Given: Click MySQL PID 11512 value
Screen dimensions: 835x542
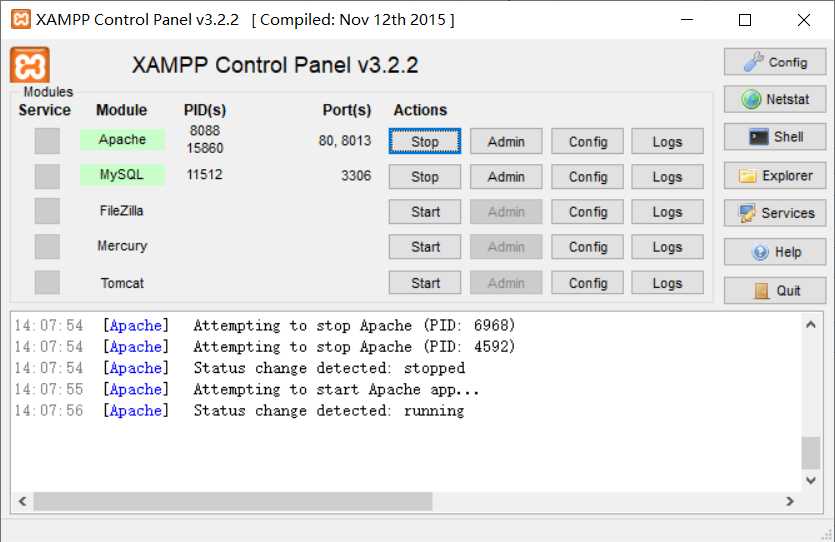Looking at the screenshot, I should (204, 175).
